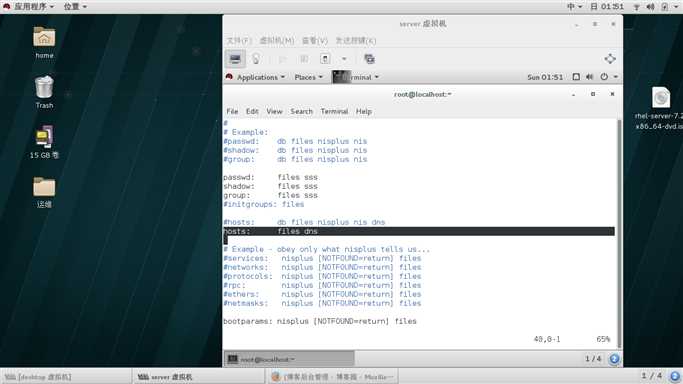Expand the shutdown options dropdown arrow
Viewport: 683px width, 384px height.
tap(344, 59)
